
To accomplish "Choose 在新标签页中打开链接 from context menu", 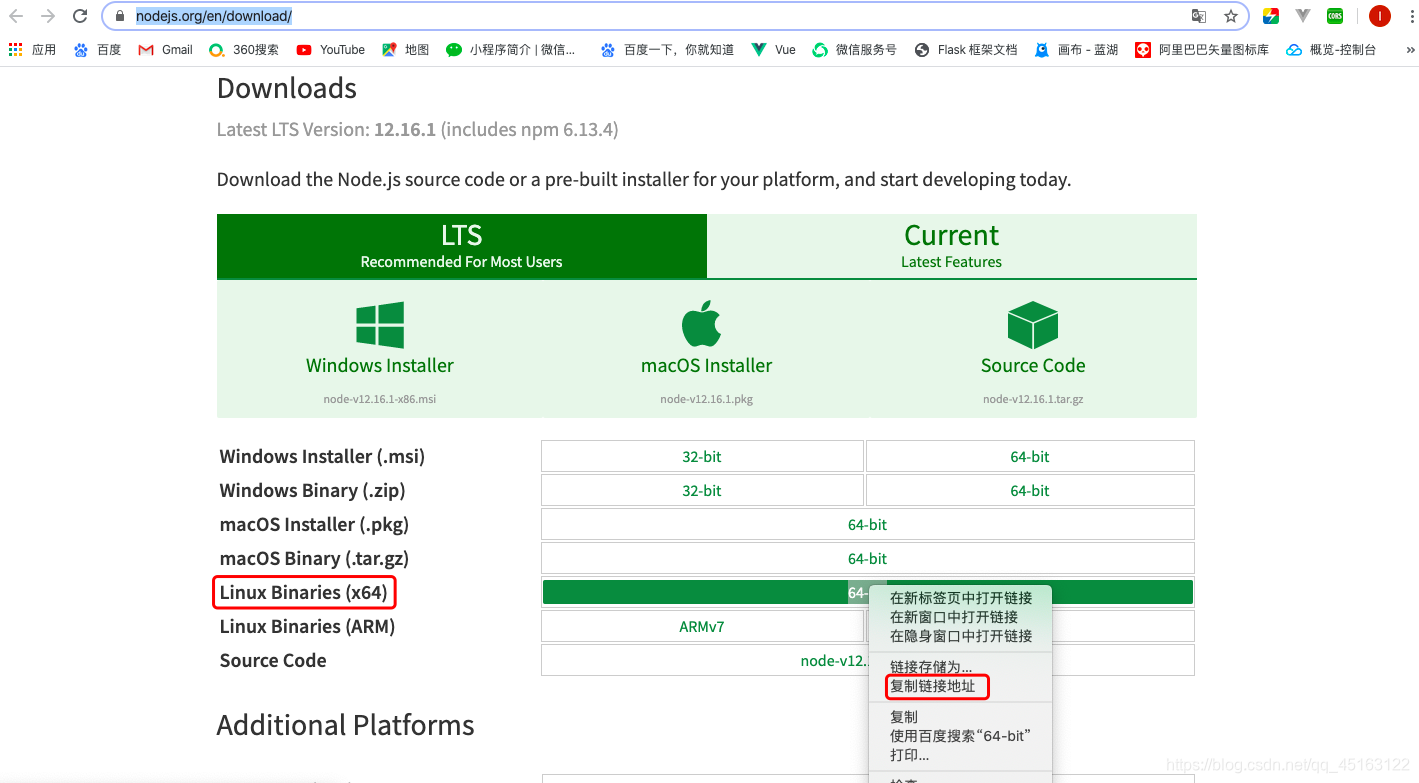I will tap(960, 598).
